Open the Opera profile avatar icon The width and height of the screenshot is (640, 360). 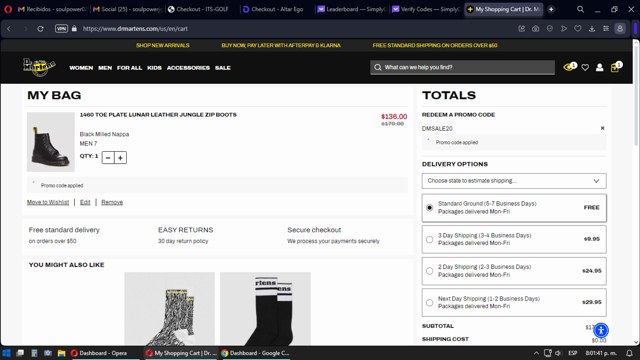click(x=620, y=29)
